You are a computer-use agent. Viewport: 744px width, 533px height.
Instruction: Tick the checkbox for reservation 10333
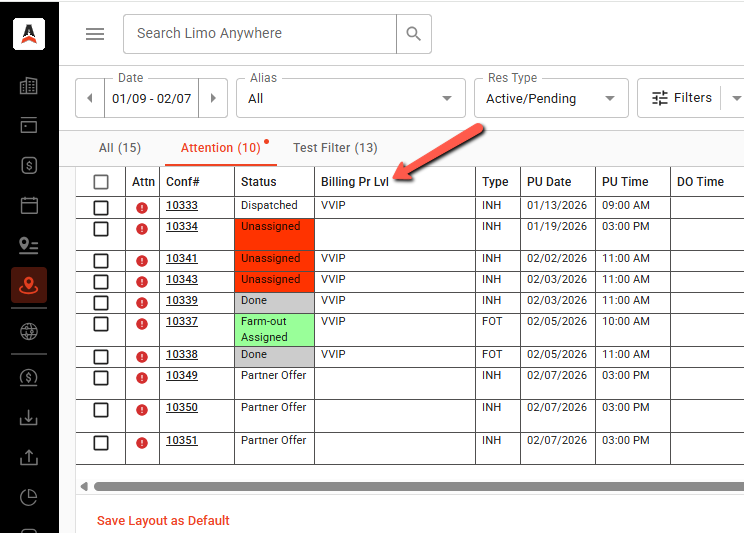pyautogui.click(x=101, y=207)
